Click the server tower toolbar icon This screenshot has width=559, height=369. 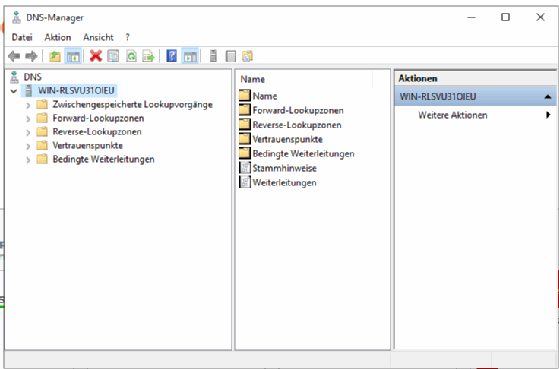coord(213,56)
